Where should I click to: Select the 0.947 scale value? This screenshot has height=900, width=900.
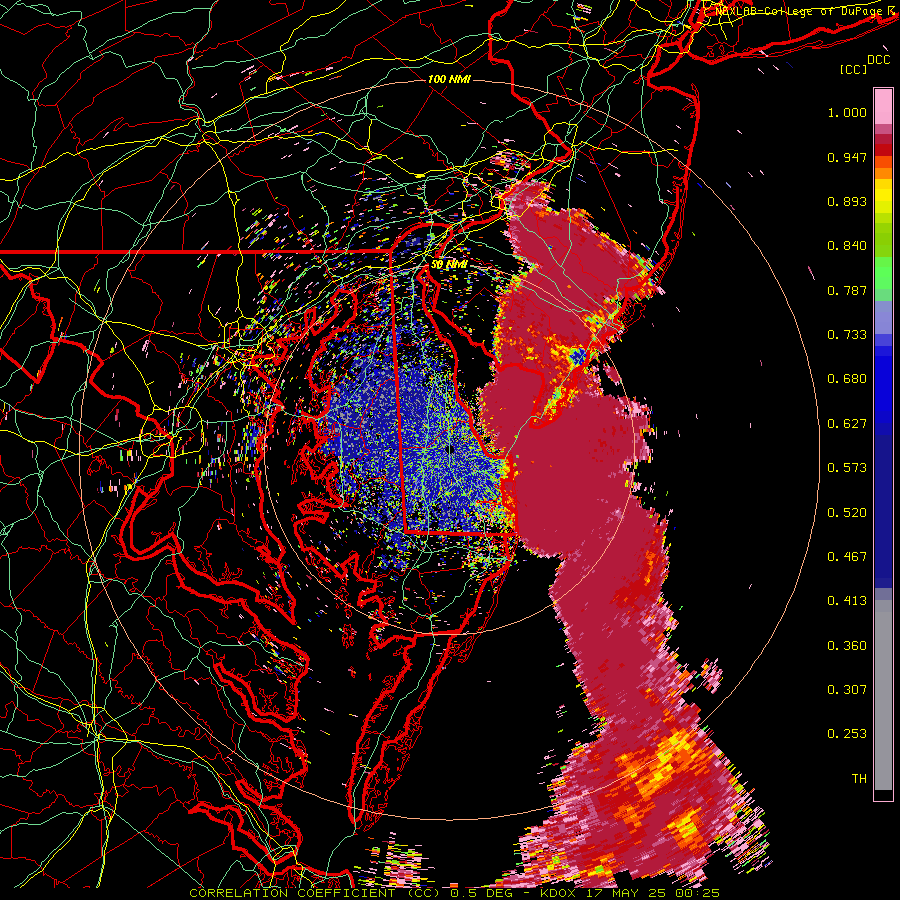coord(847,157)
